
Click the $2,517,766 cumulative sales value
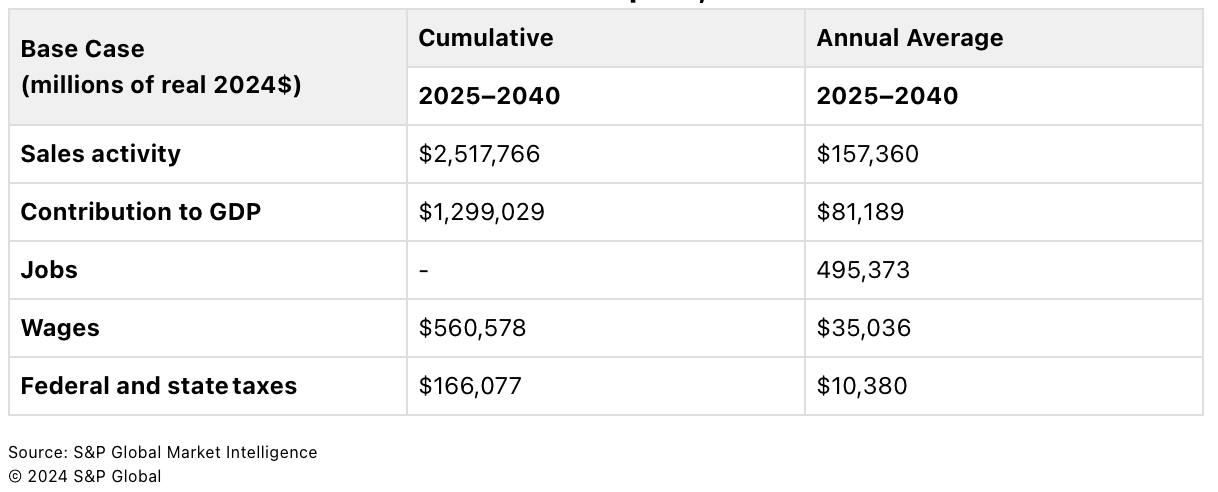pyautogui.click(x=479, y=154)
